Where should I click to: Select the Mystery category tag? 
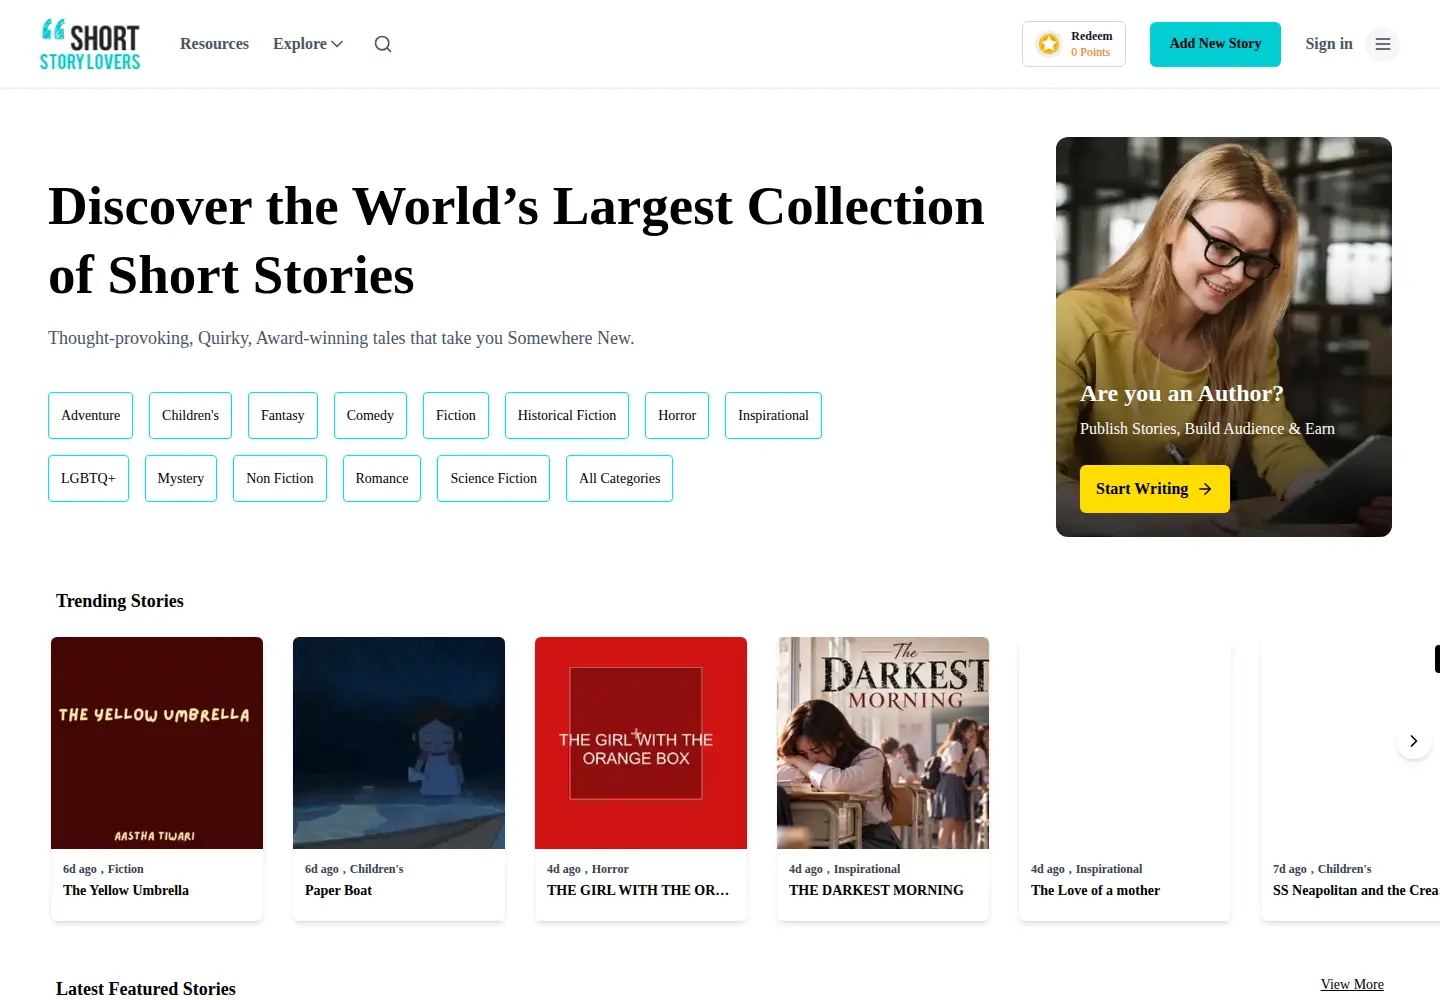[x=181, y=478]
